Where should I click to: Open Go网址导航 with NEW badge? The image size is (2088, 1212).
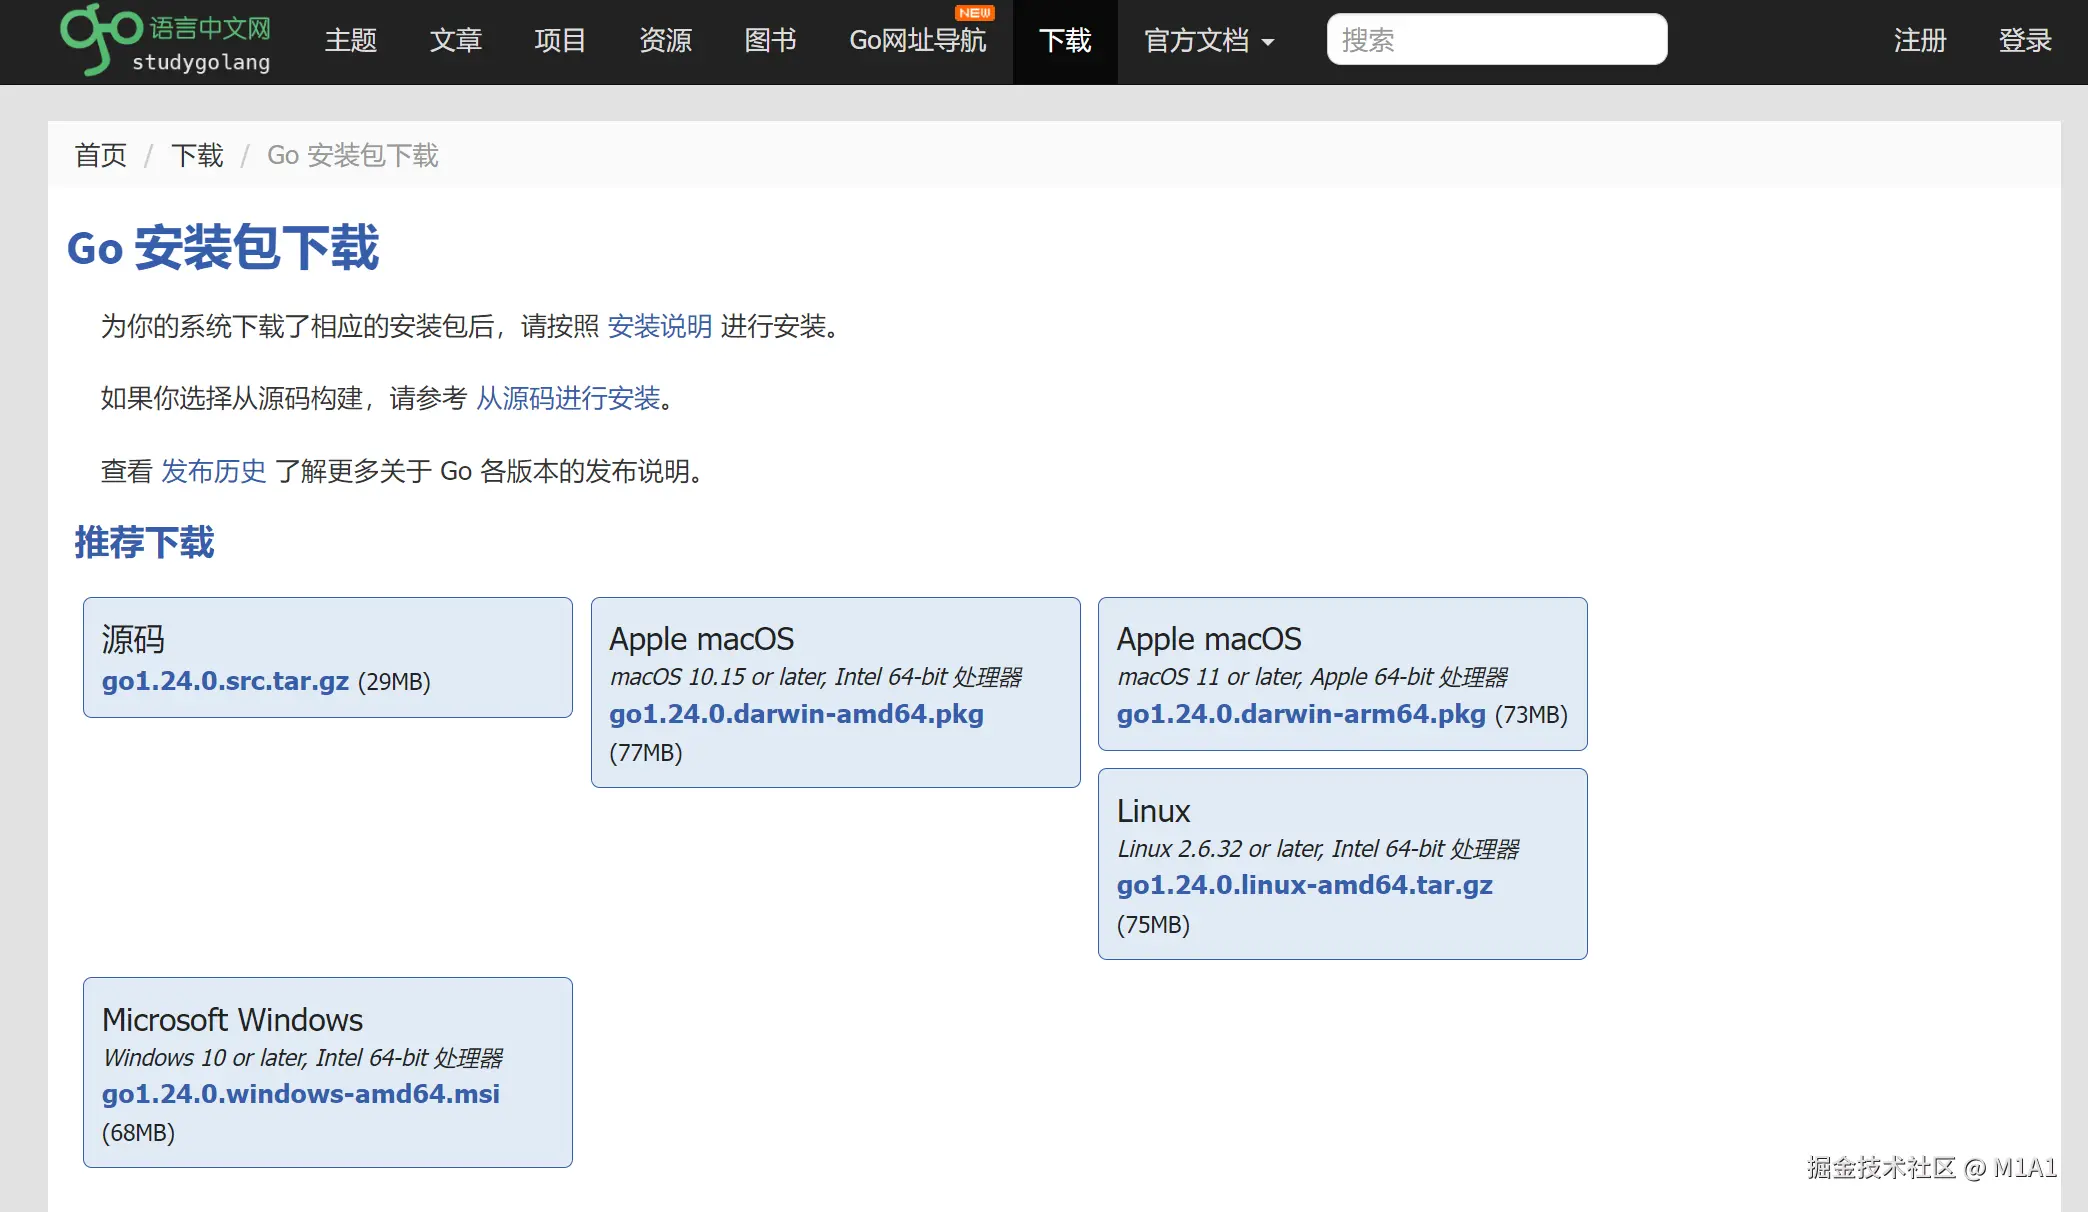point(917,41)
